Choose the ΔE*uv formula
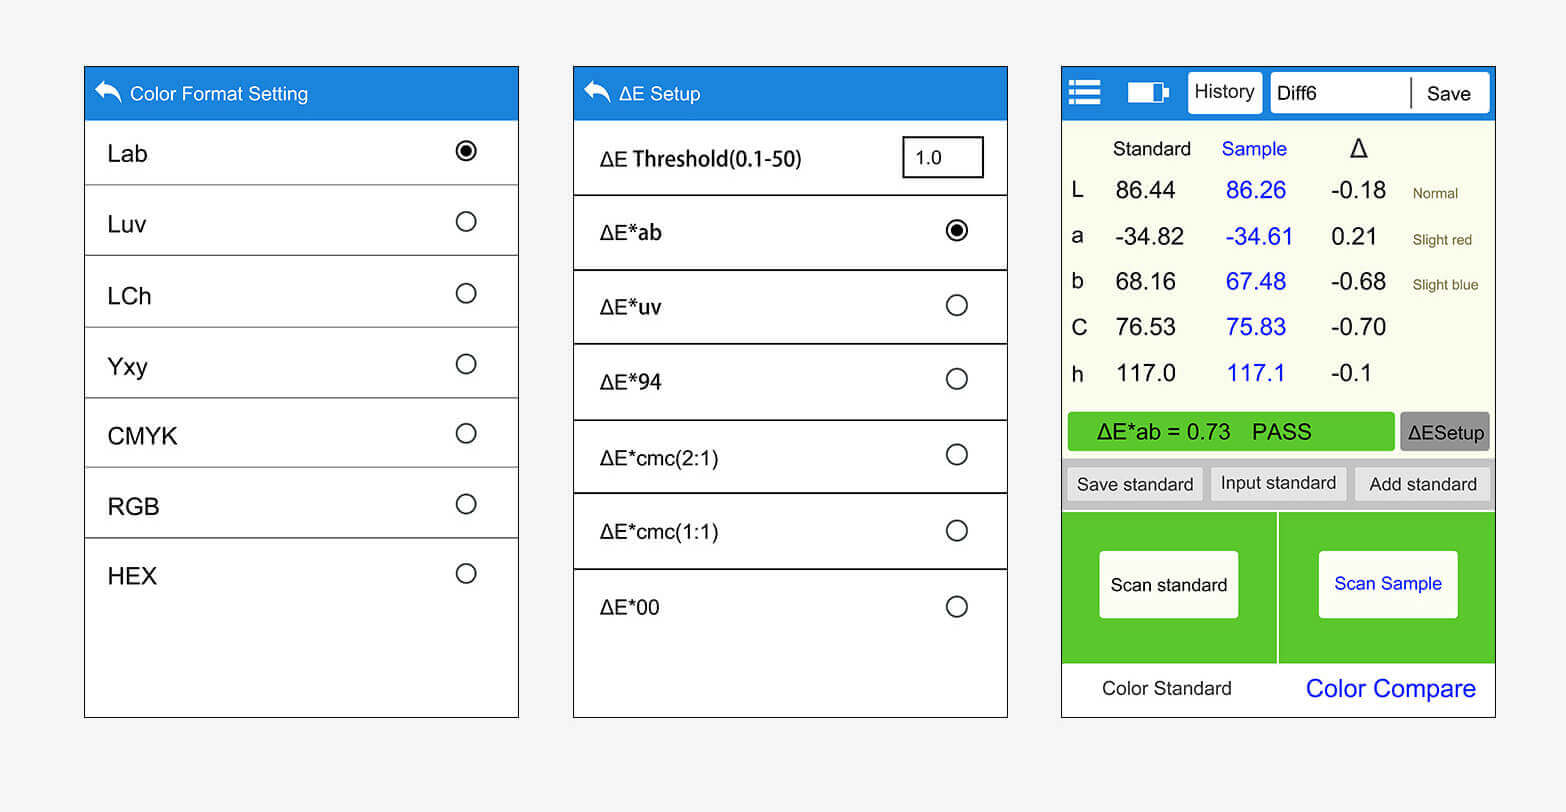Viewport: 1566px width, 812px height. click(x=790, y=306)
